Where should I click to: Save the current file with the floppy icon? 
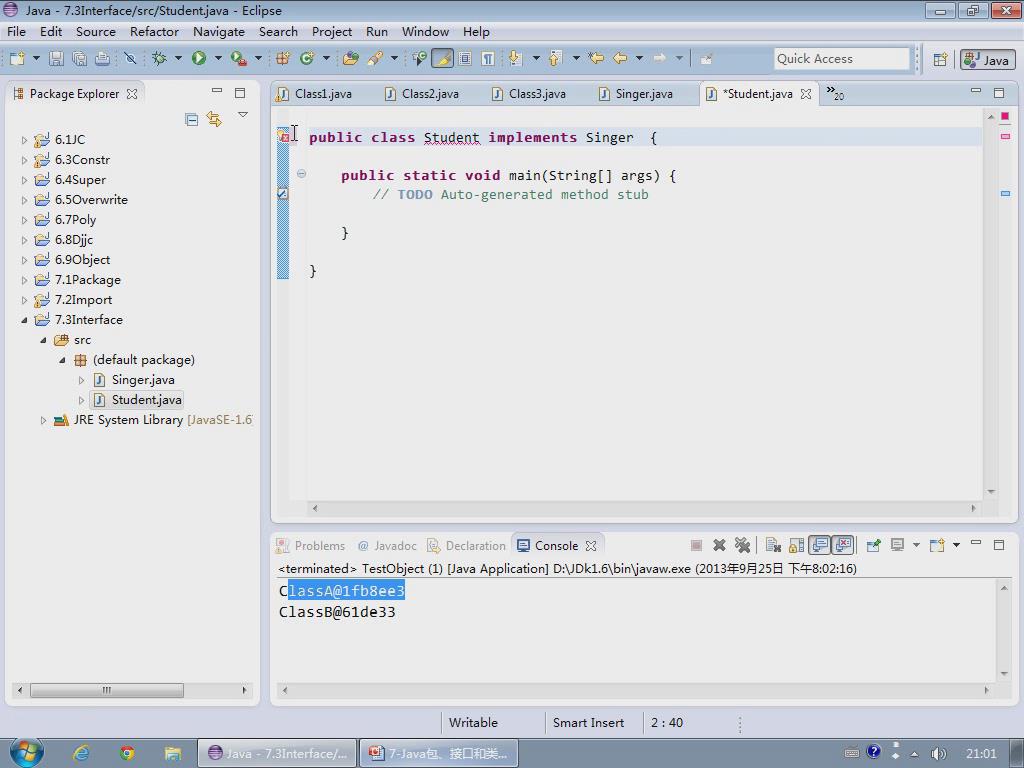pyautogui.click(x=57, y=59)
